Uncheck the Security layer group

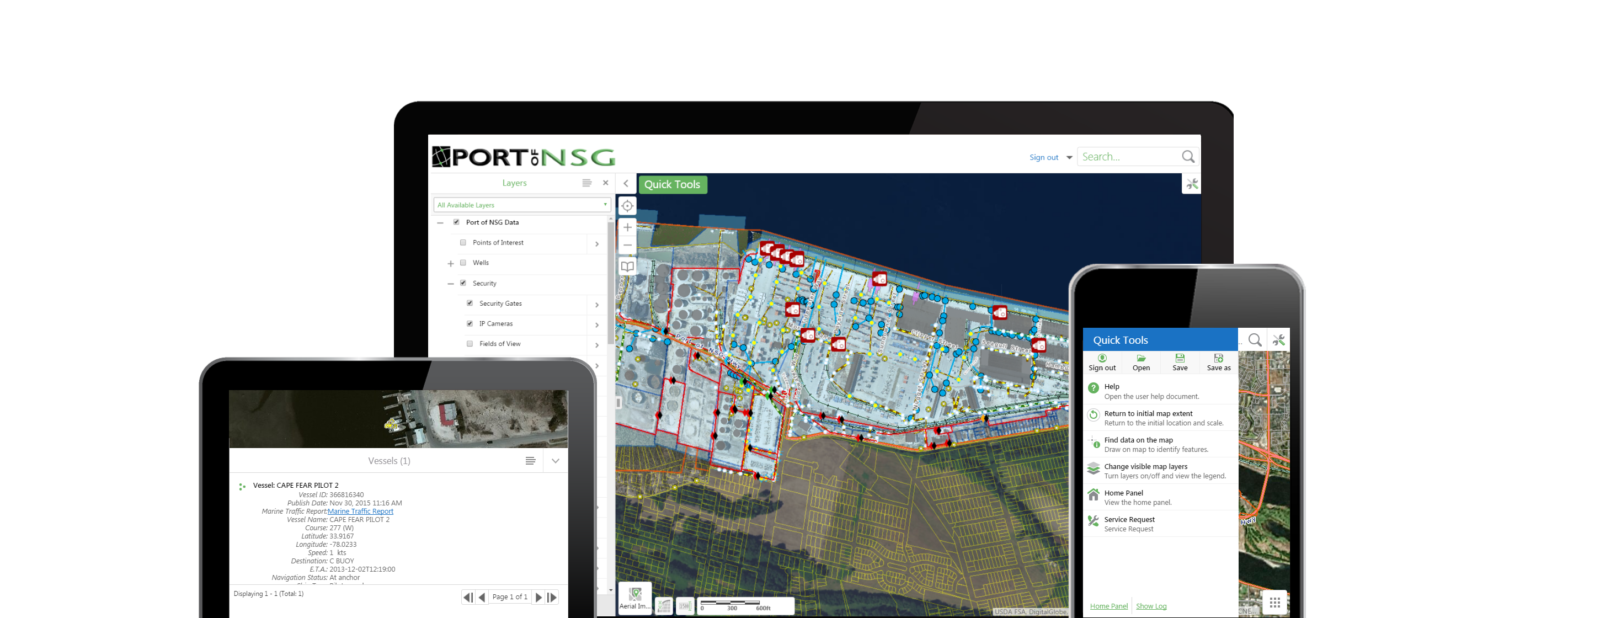(463, 283)
